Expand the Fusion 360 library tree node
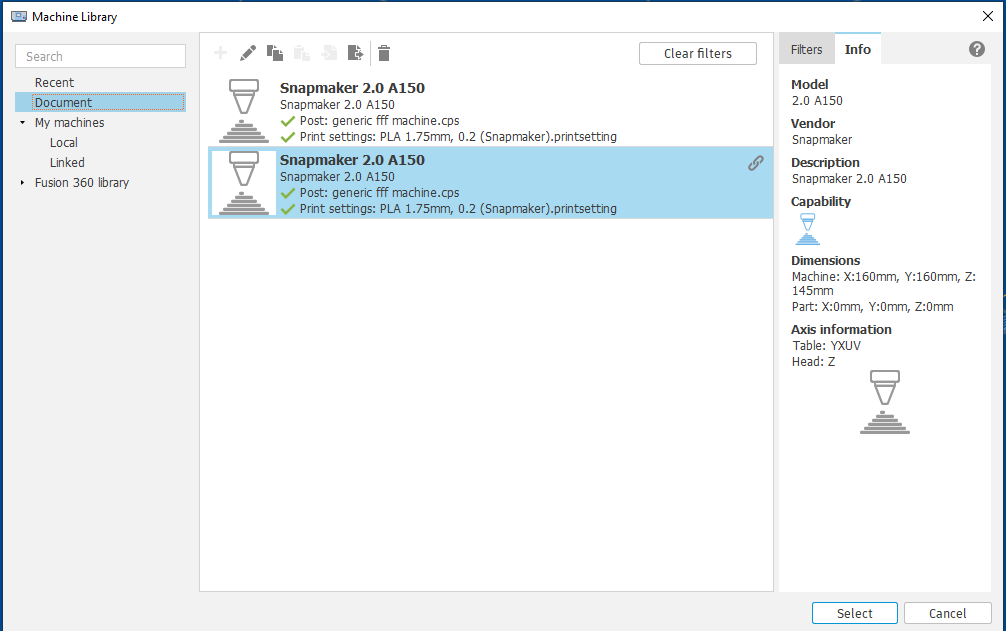1006x631 pixels. coord(22,183)
